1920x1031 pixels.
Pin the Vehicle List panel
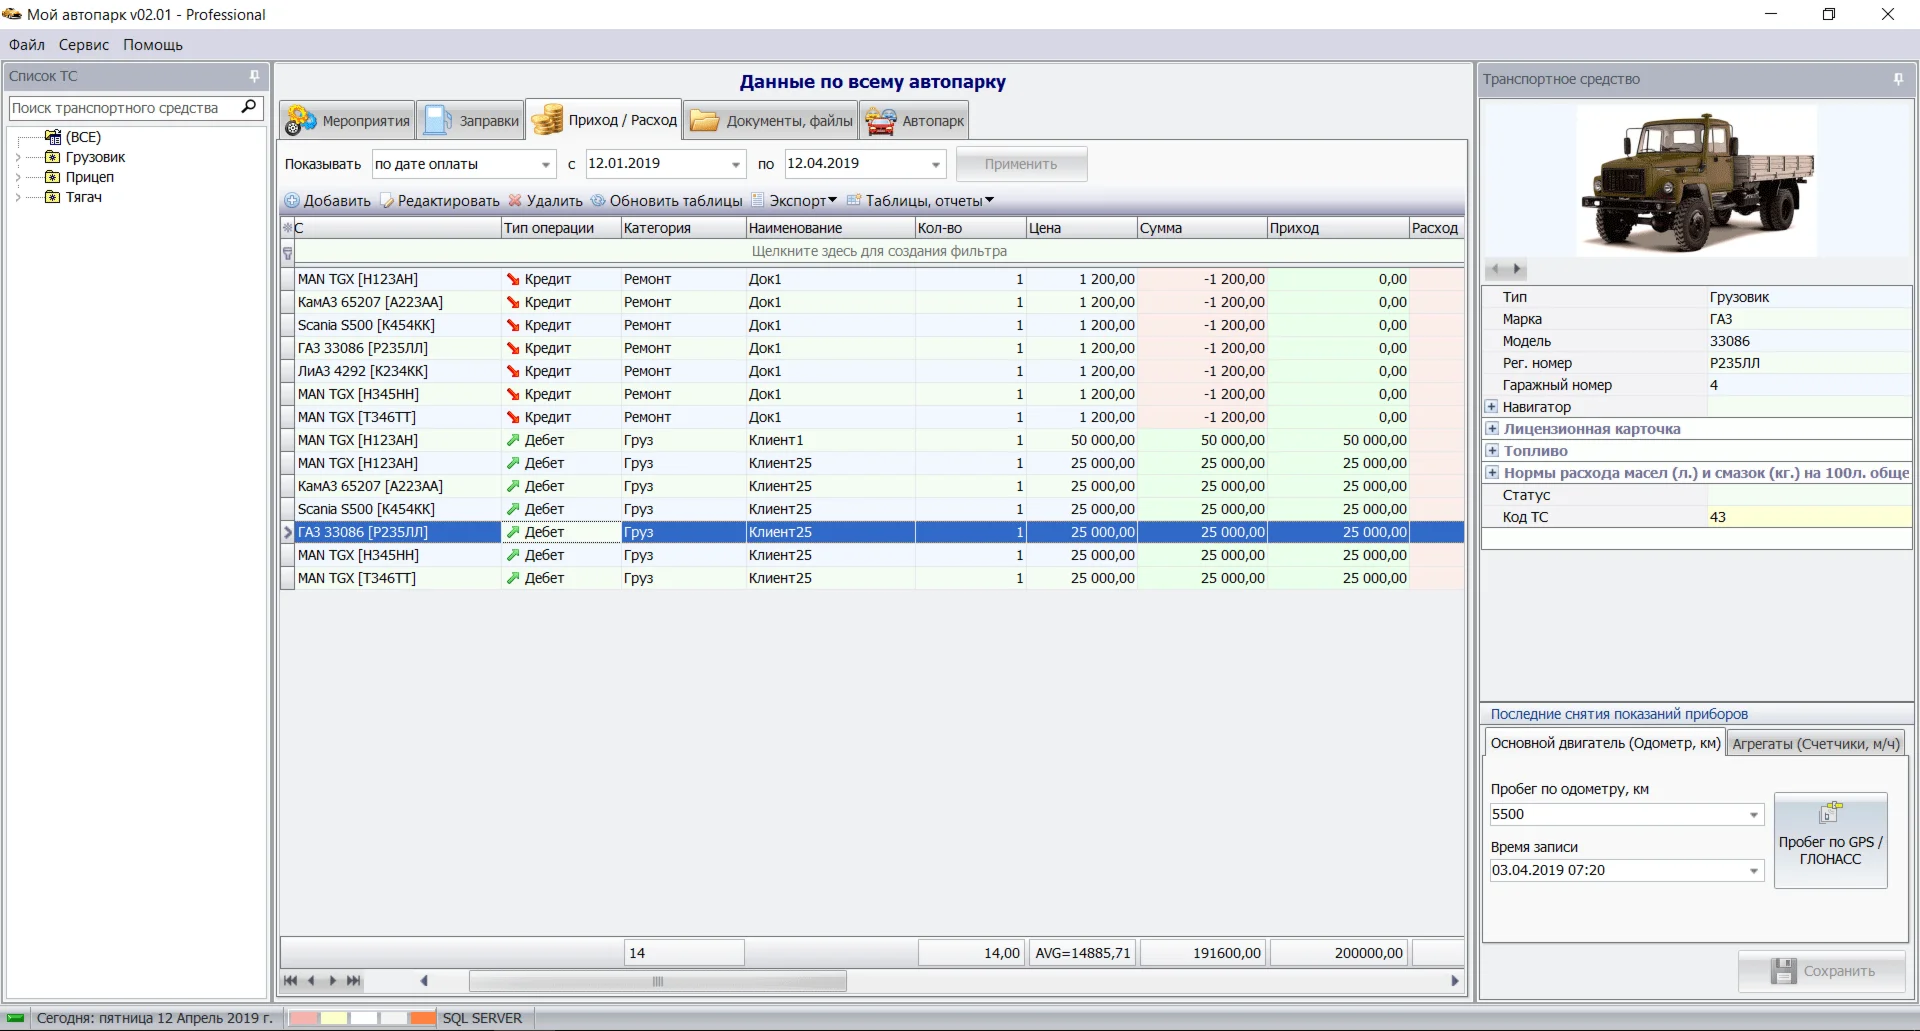[x=254, y=76]
